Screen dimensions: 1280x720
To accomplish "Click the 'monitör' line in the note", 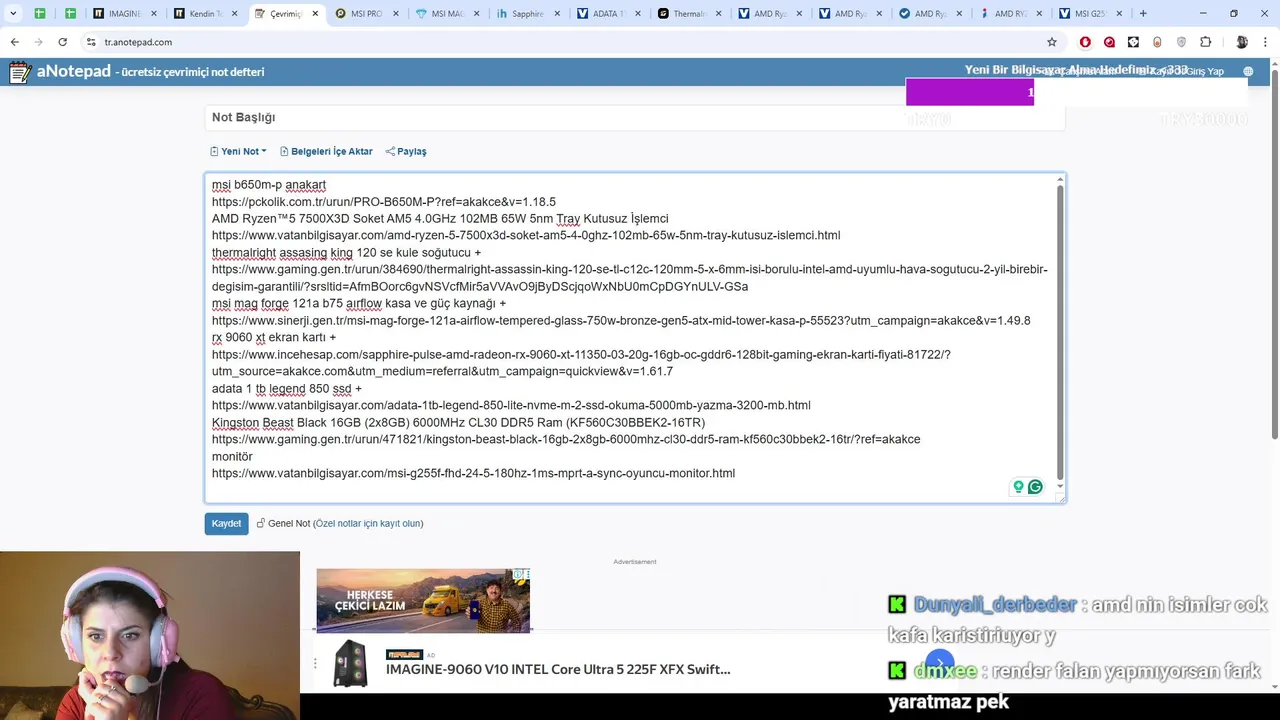I will [x=232, y=457].
